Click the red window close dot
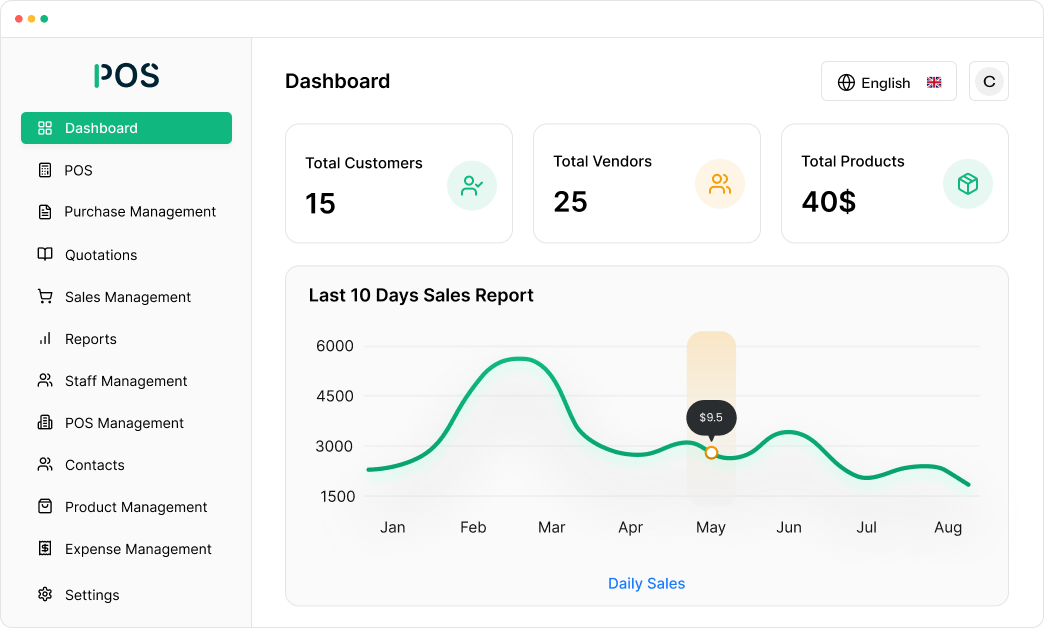The image size is (1044, 628). coord(19,19)
